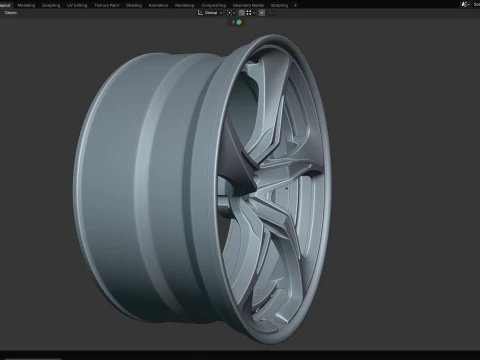480x360 pixels.
Task: Select the Layout workspace tab
Action: (6, 5)
